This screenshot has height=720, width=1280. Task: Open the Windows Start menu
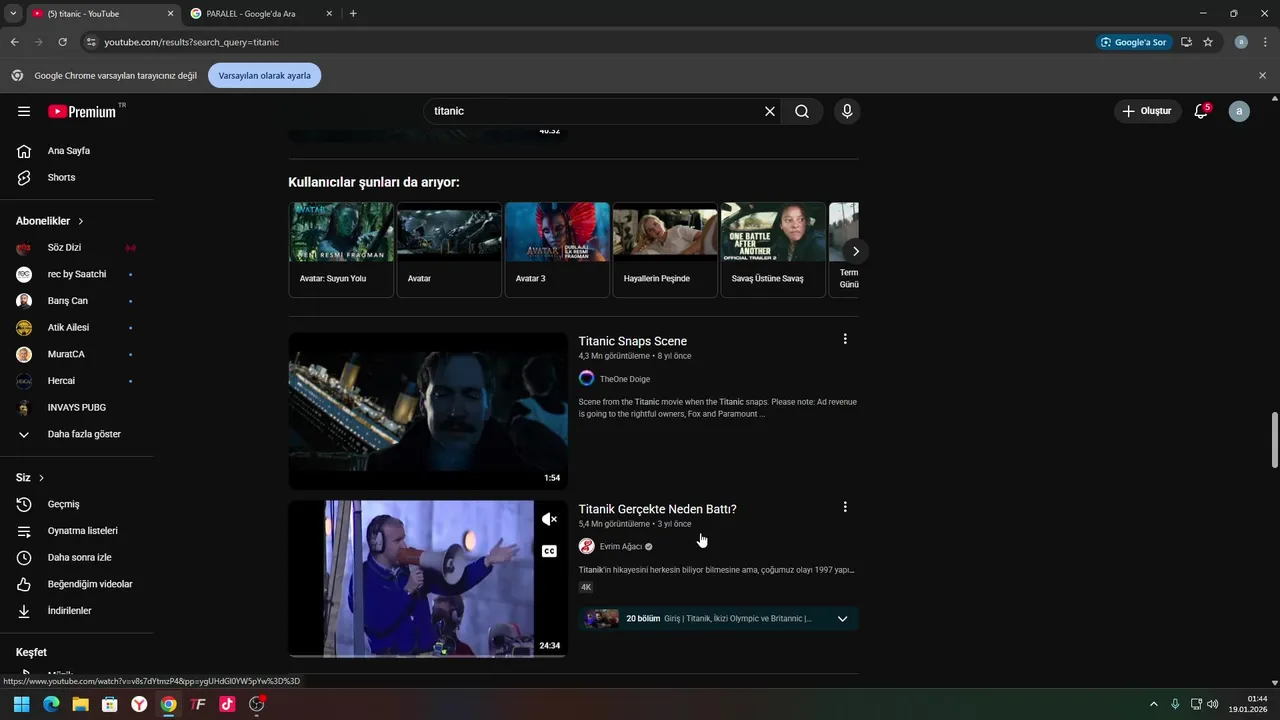[x=21, y=704]
